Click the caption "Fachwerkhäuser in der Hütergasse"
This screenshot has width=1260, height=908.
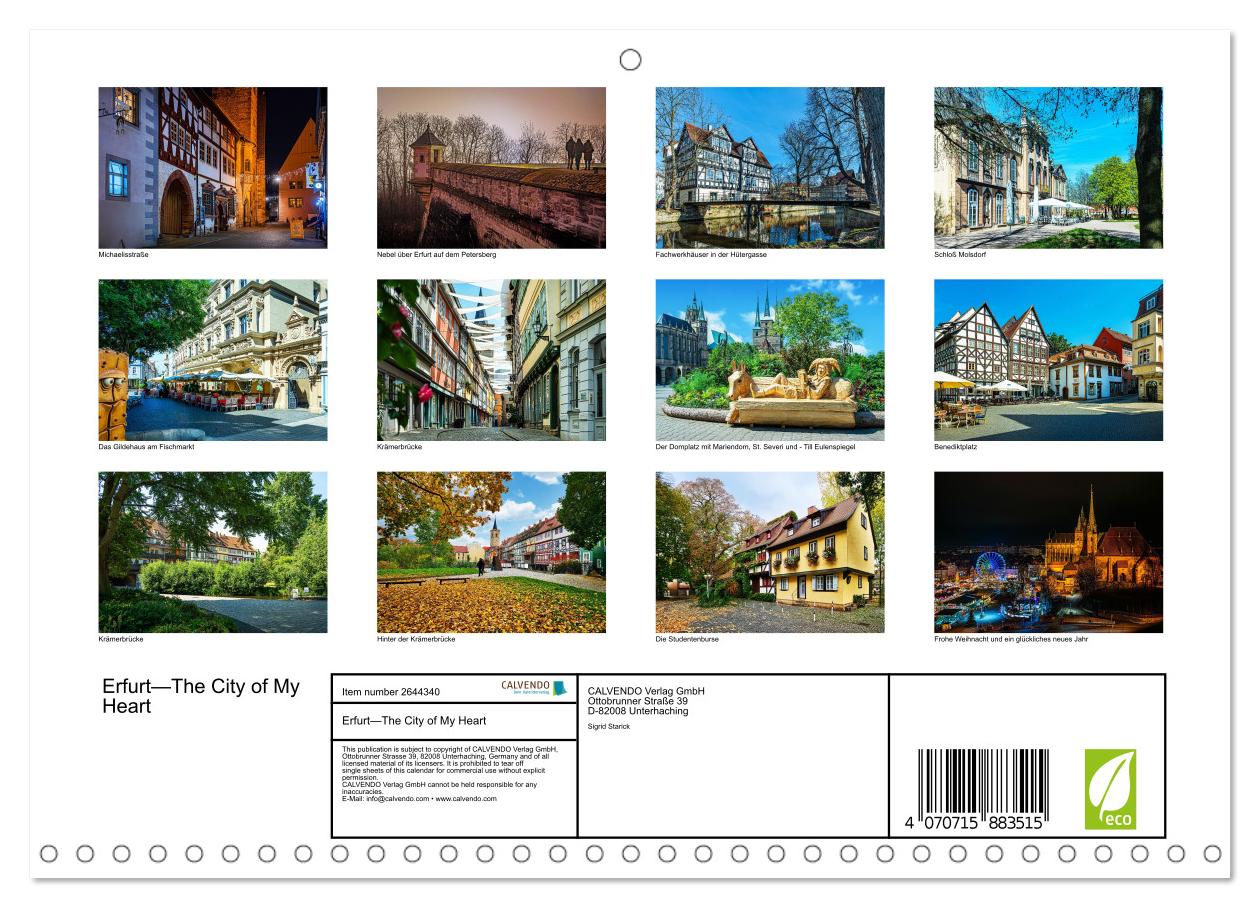point(711,255)
